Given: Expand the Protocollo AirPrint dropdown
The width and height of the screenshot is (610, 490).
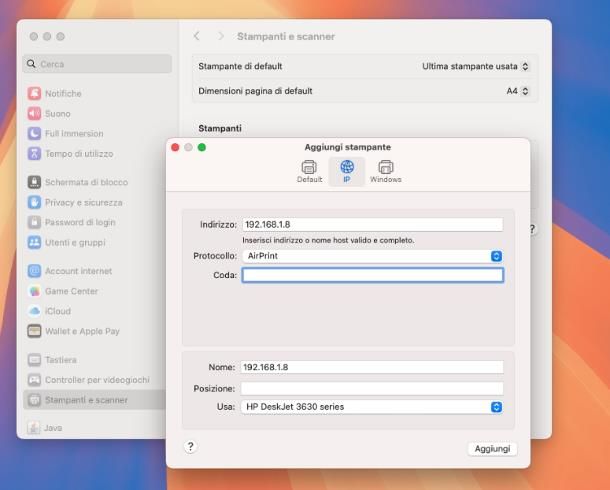Looking at the screenshot, I should coord(372,256).
